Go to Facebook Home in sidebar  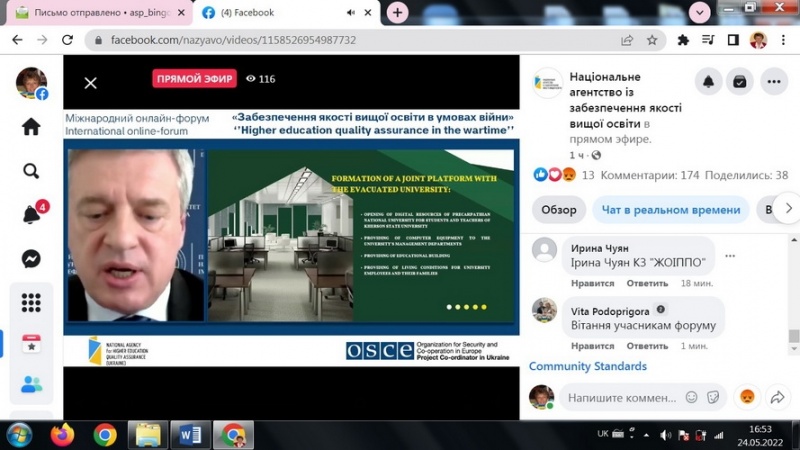click(x=31, y=127)
